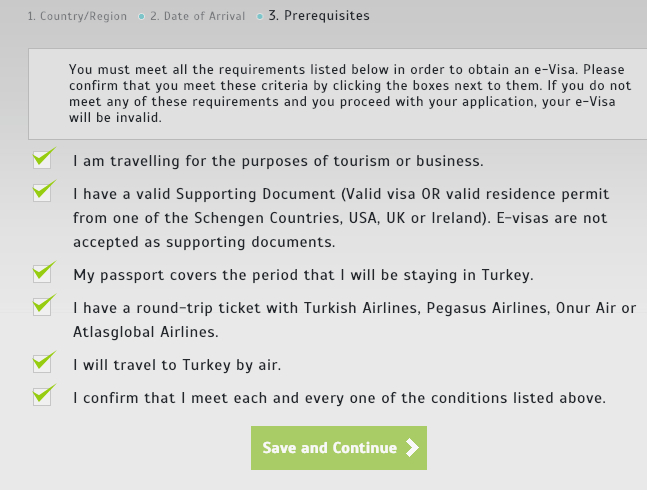This screenshot has width=647, height=490.
Task: Click the dot before Date of Arrival
Action: pos(142,17)
